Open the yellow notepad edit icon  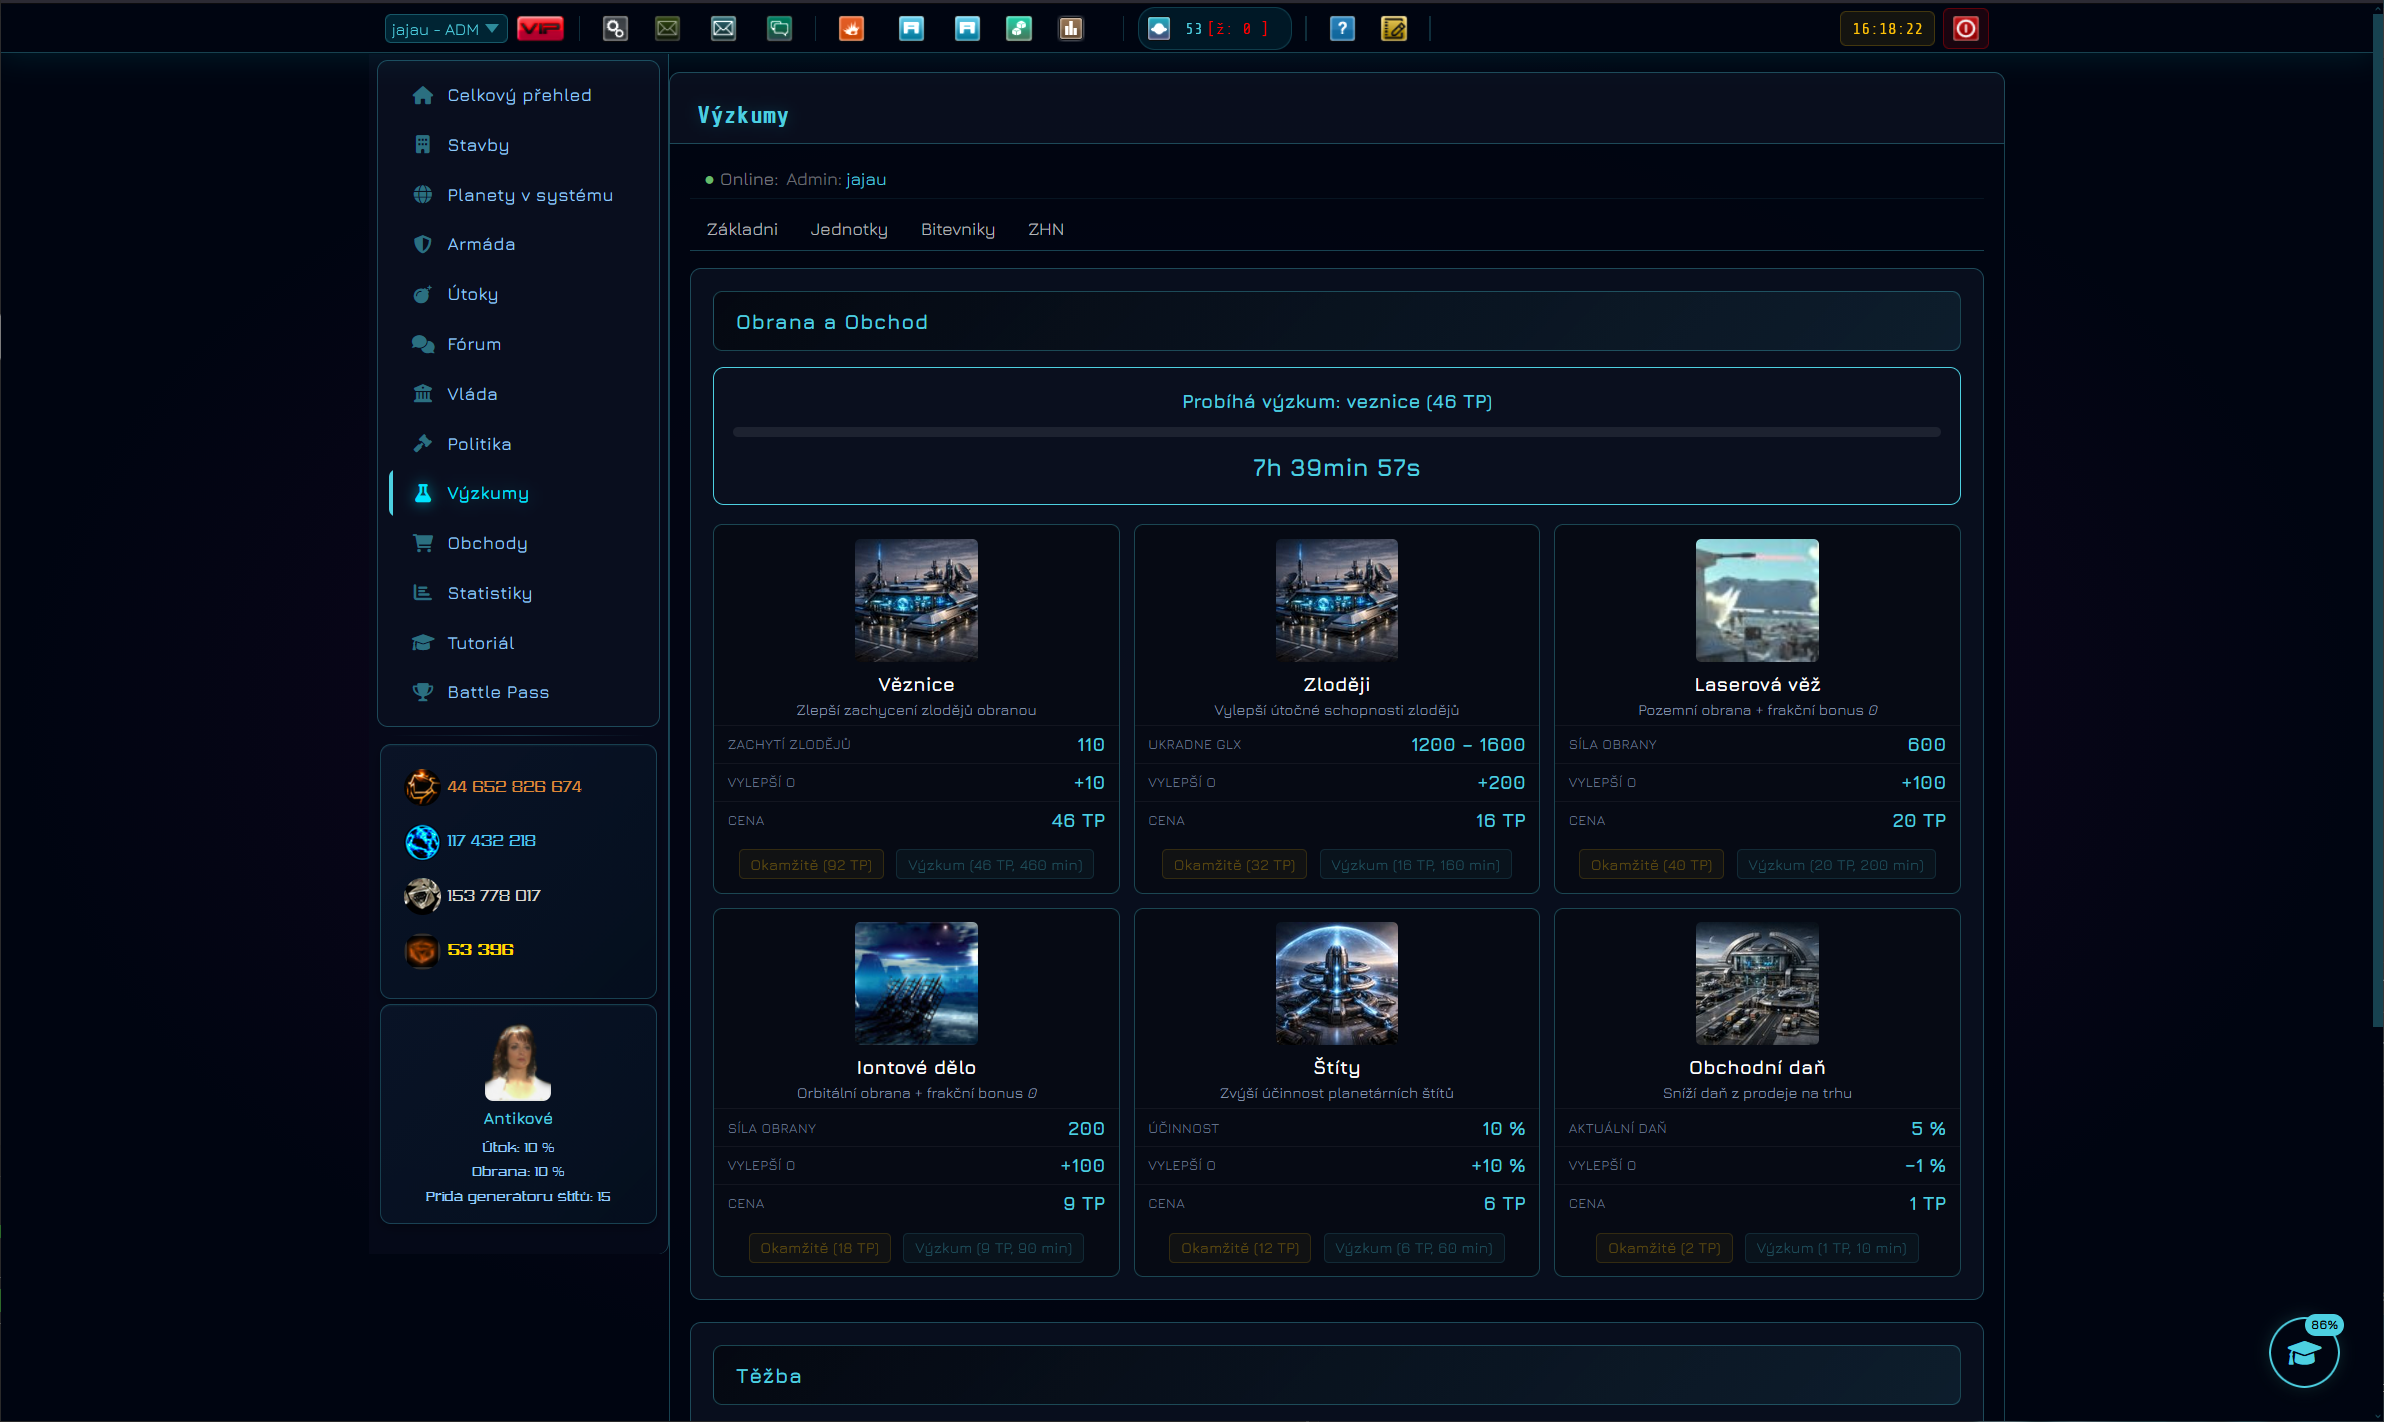pos(1394,29)
